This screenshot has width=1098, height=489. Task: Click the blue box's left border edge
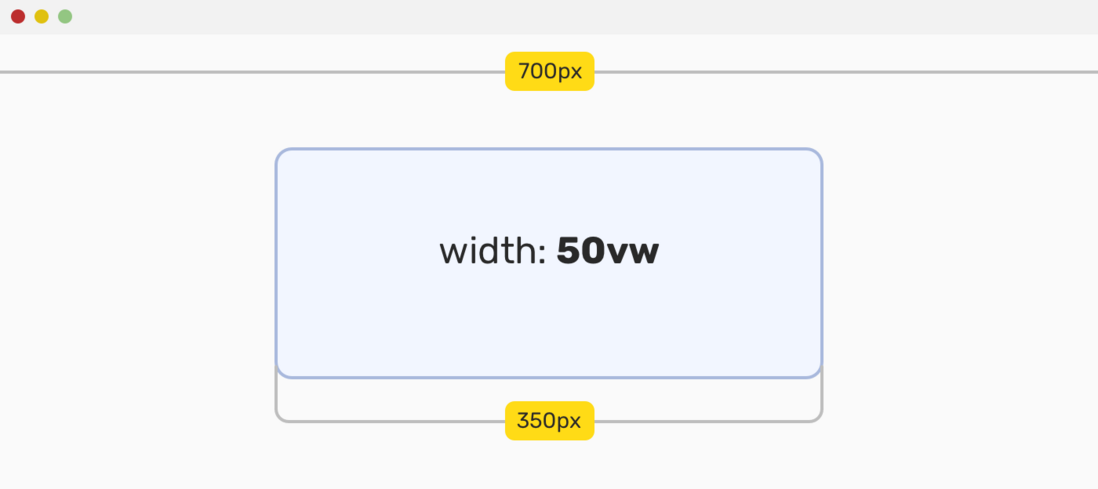[x=276, y=263]
